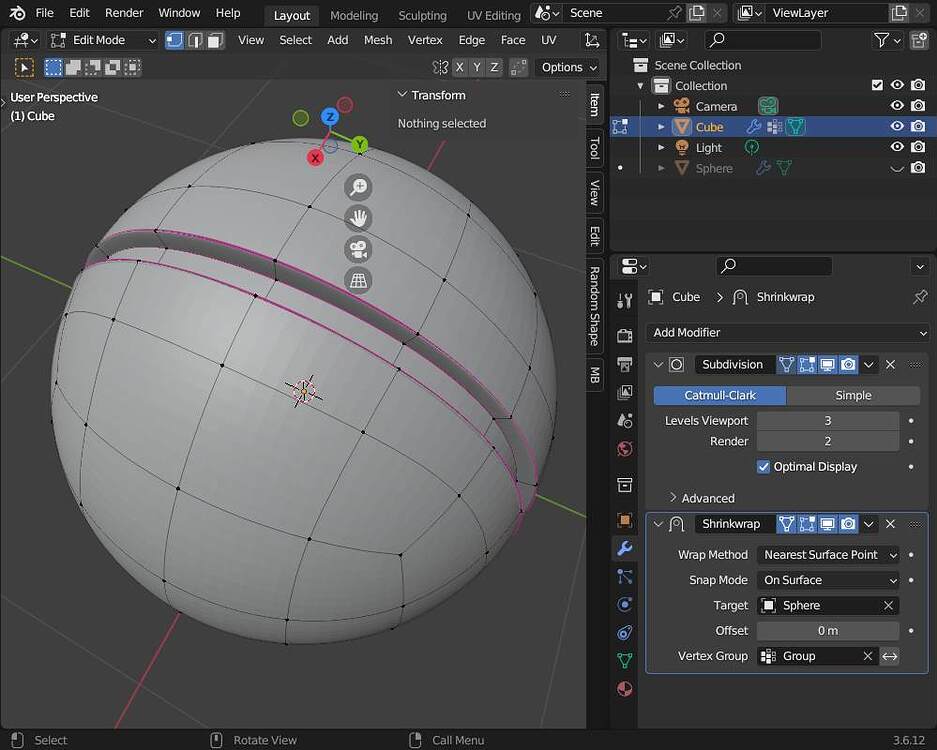Switch to the Modeling workspace tab
This screenshot has width=937, height=750.
354,16
